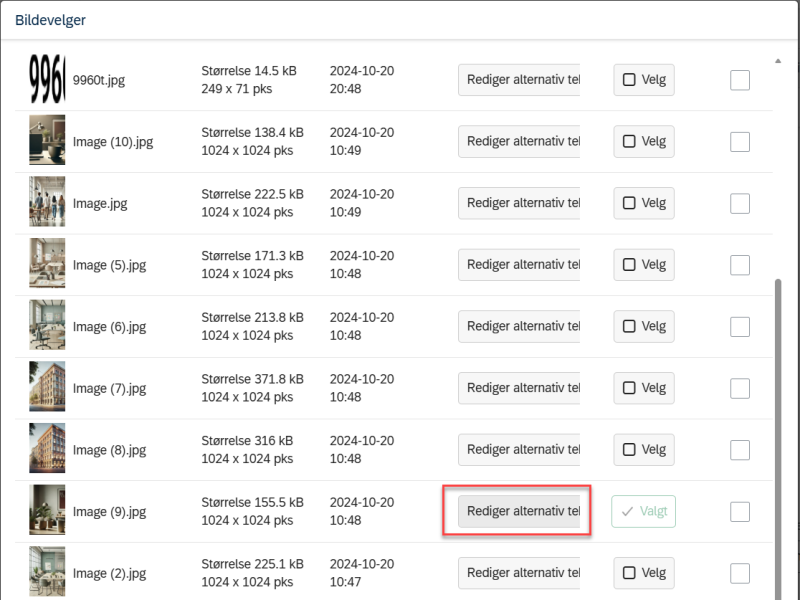The width and height of the screenshot is (800, 600).
Task: Click the scroll-up arrow of the list
Action: click(x=778, y=61)
